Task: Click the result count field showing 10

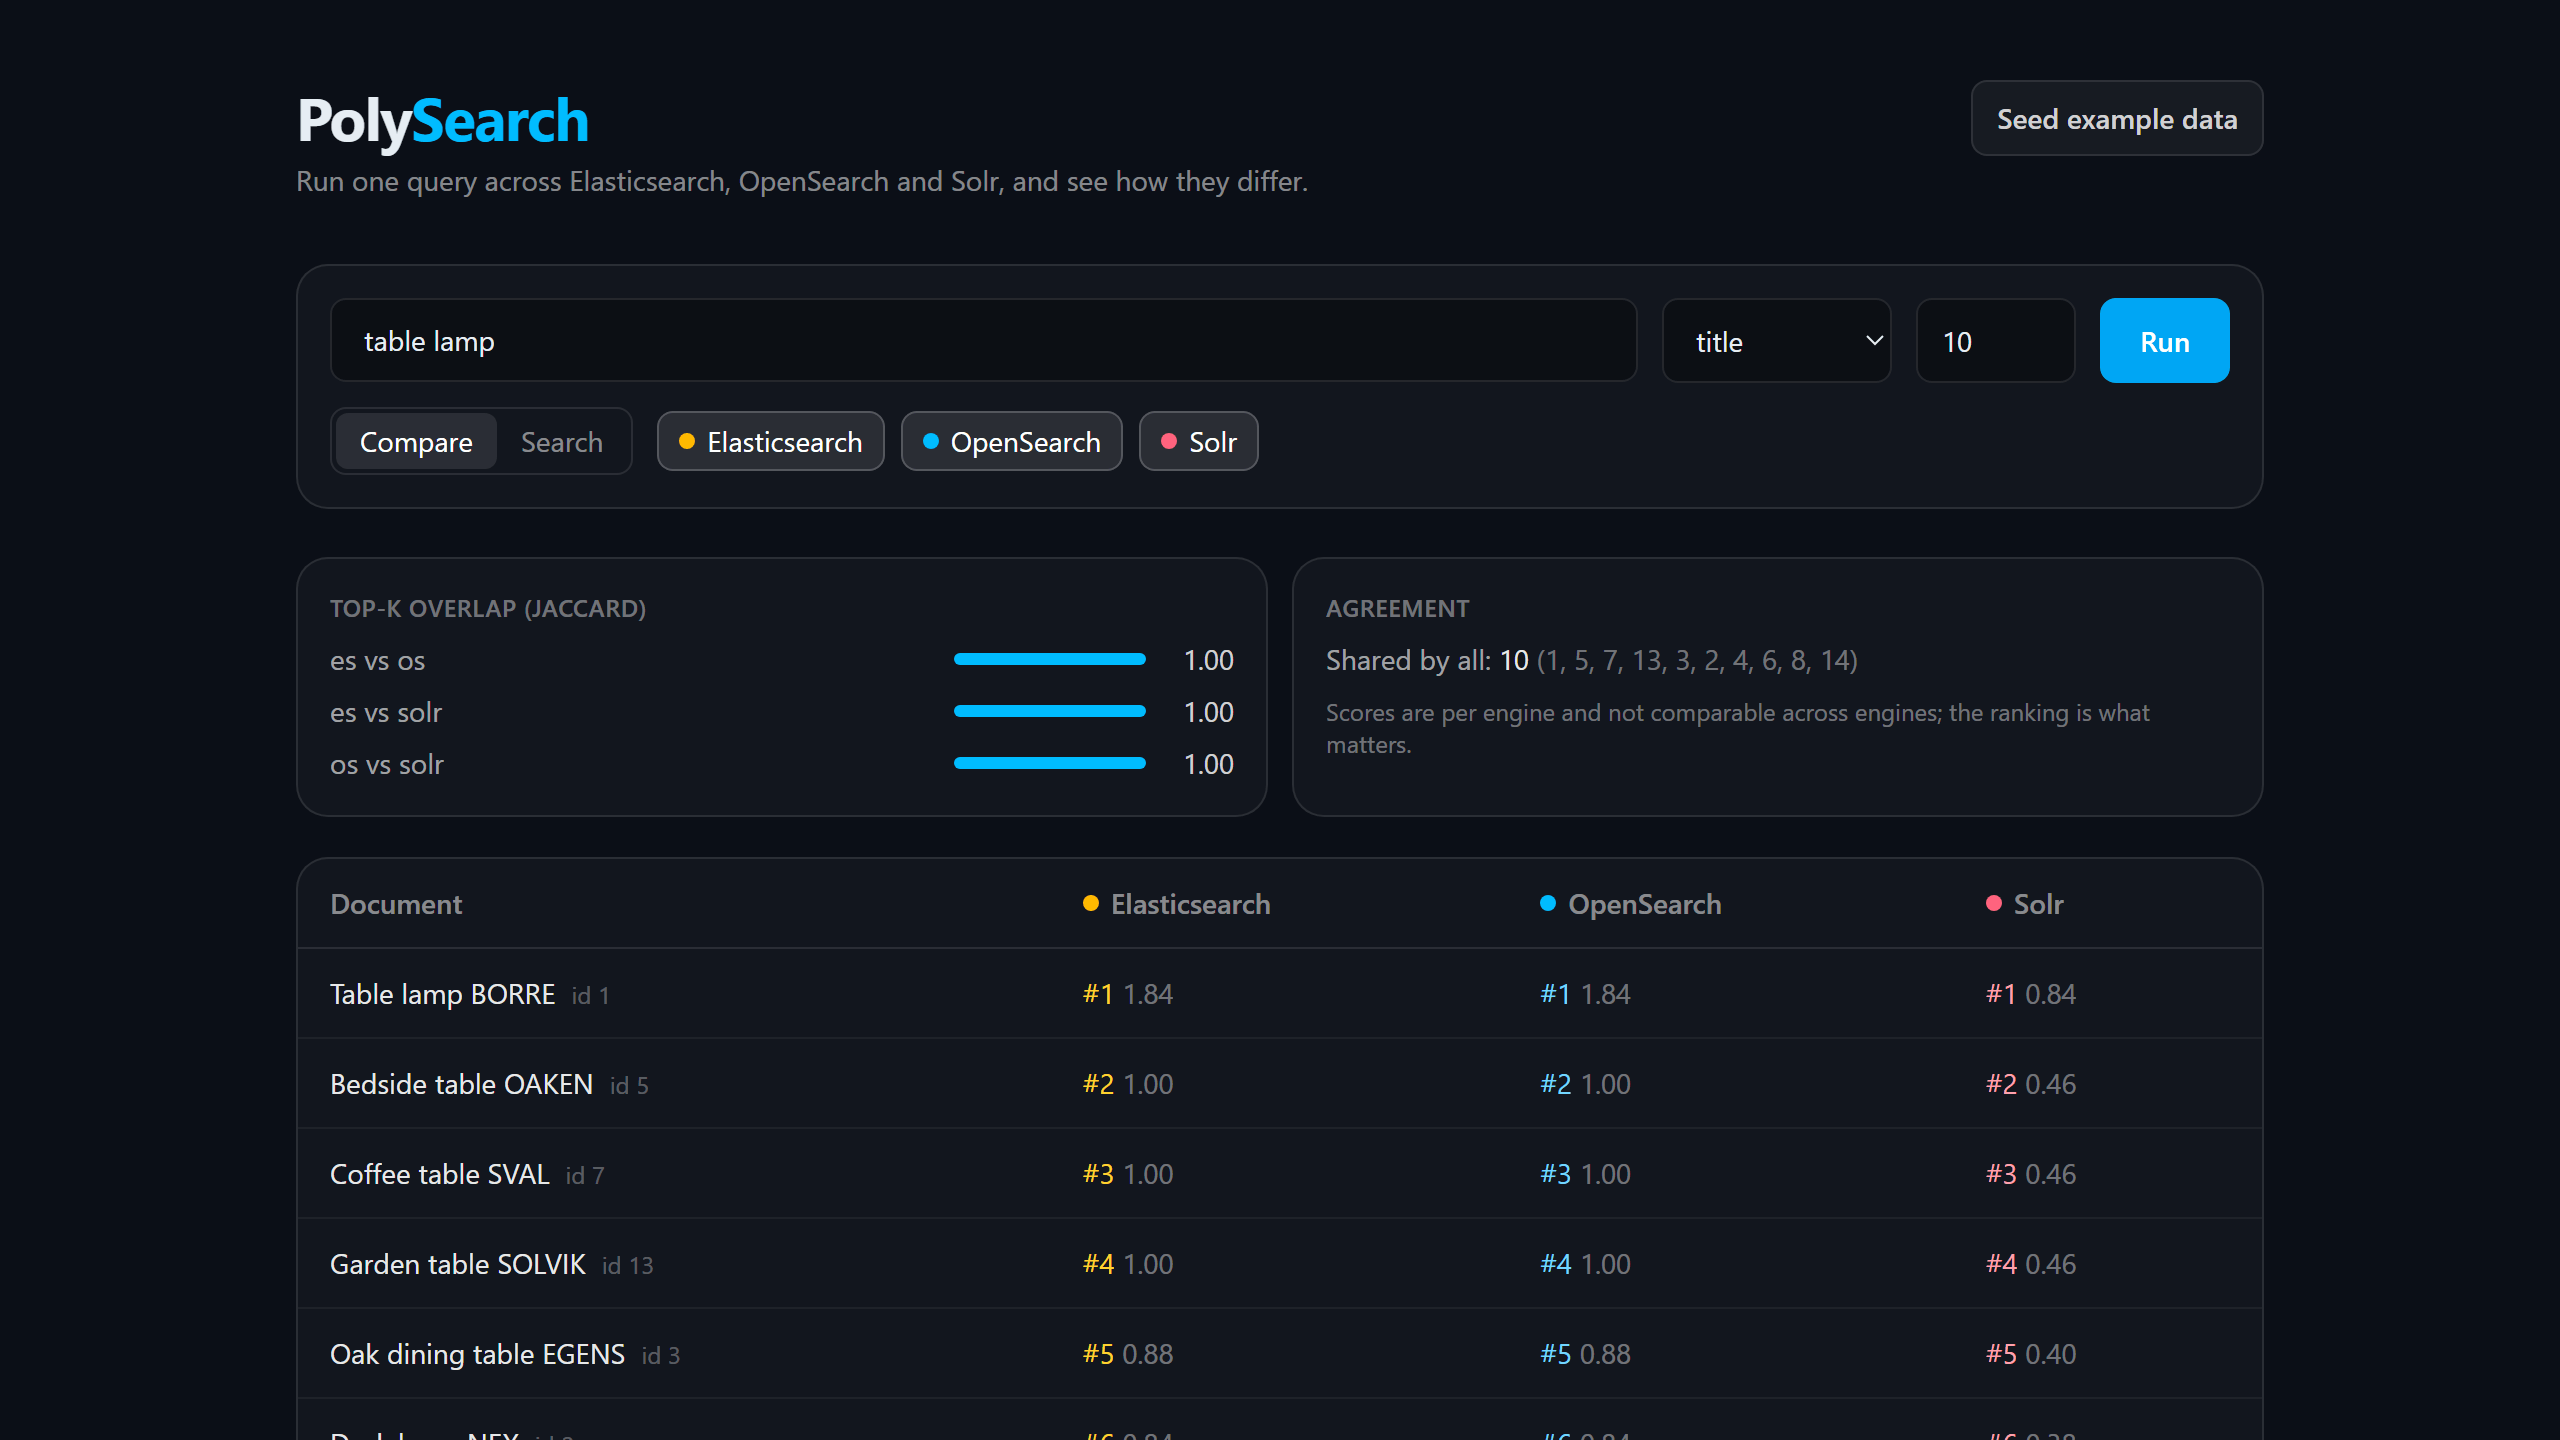Action: [1995, 341]
